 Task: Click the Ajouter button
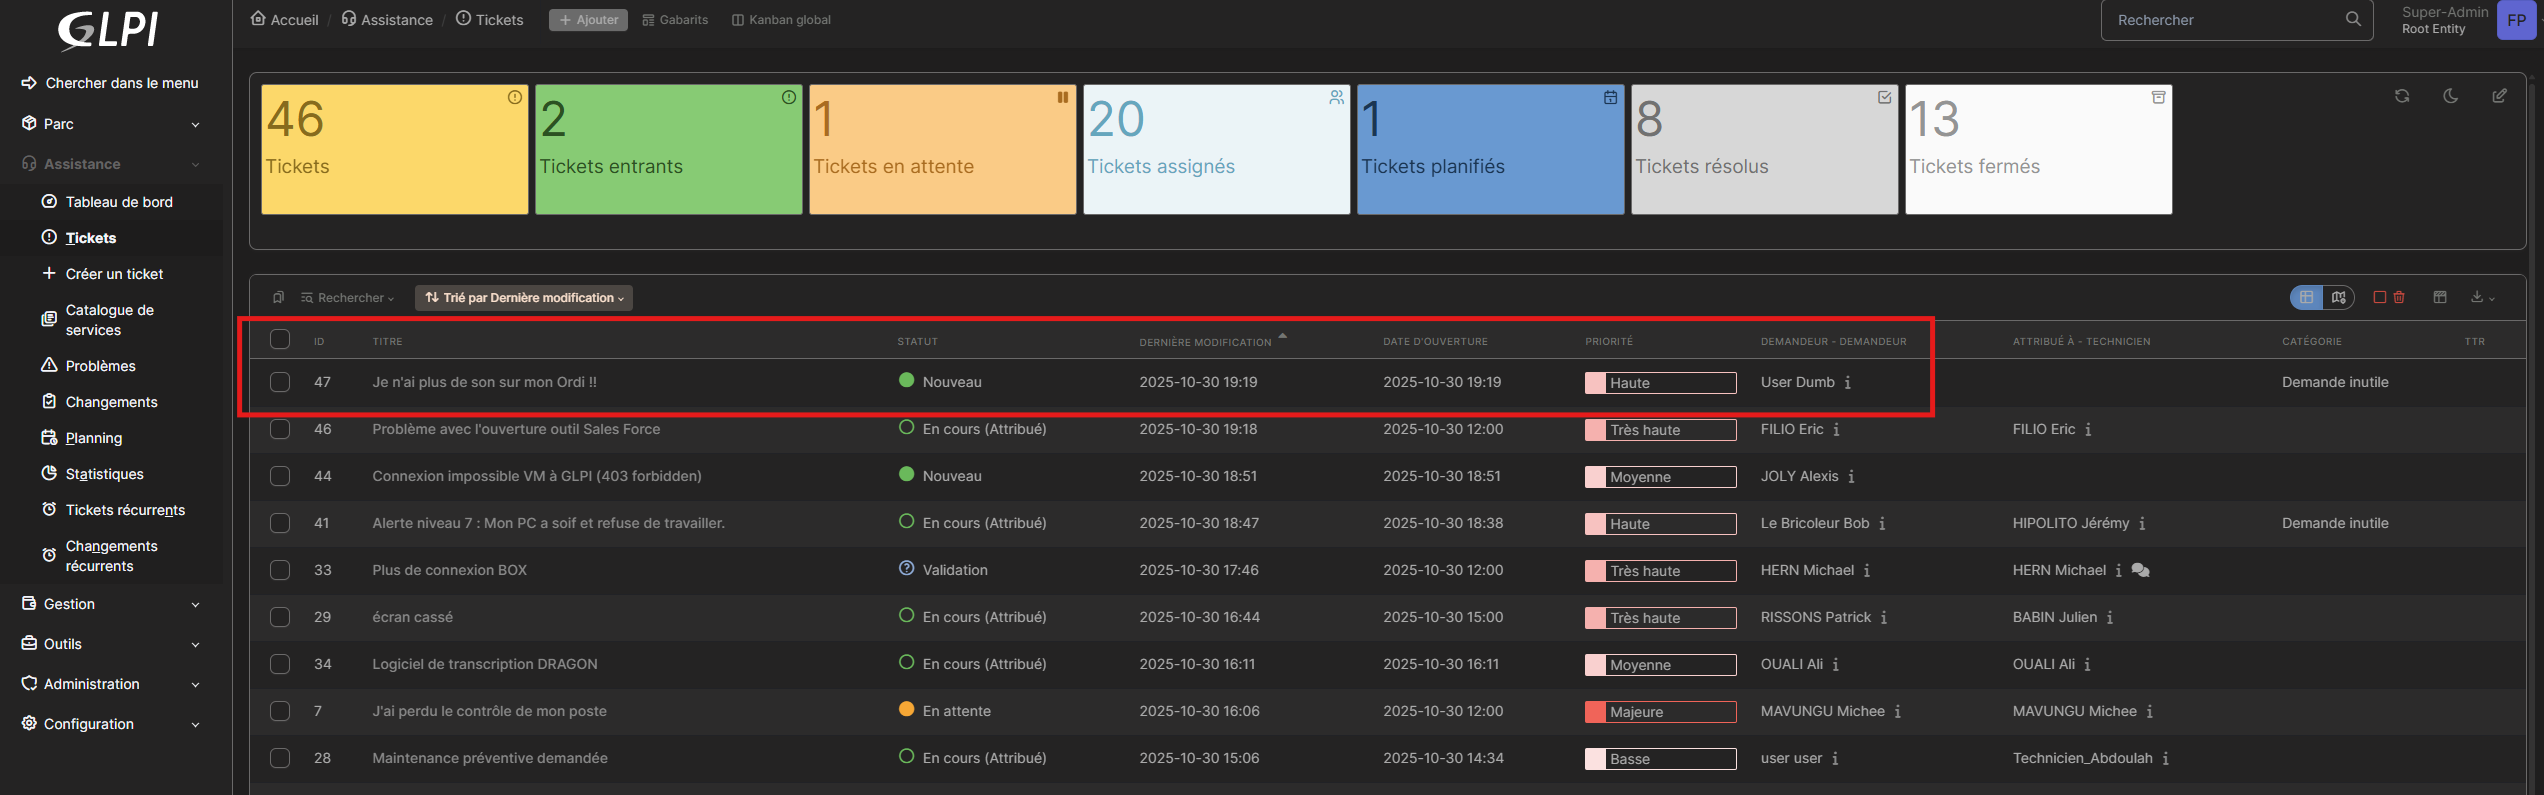coord(588,20)
